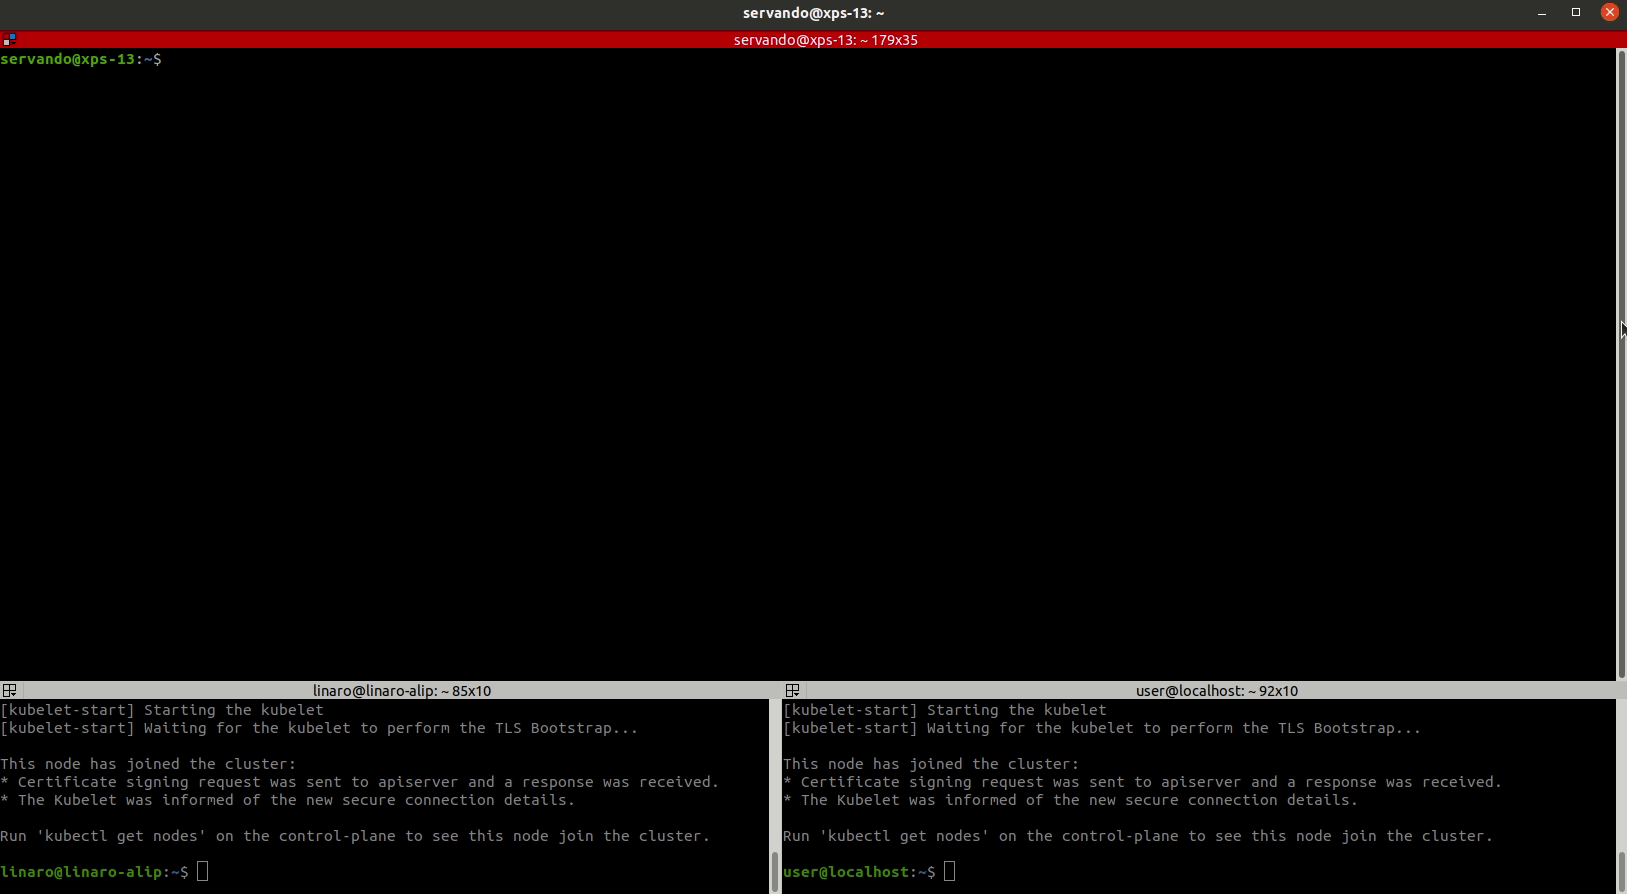The image size is (1627, 894).
Task: Click the green servando@xps-13 shell prompt
Action: tap(72, 59)
